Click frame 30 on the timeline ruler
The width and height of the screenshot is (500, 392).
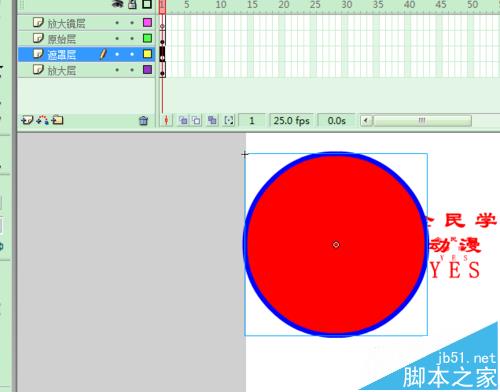[347, 5]
